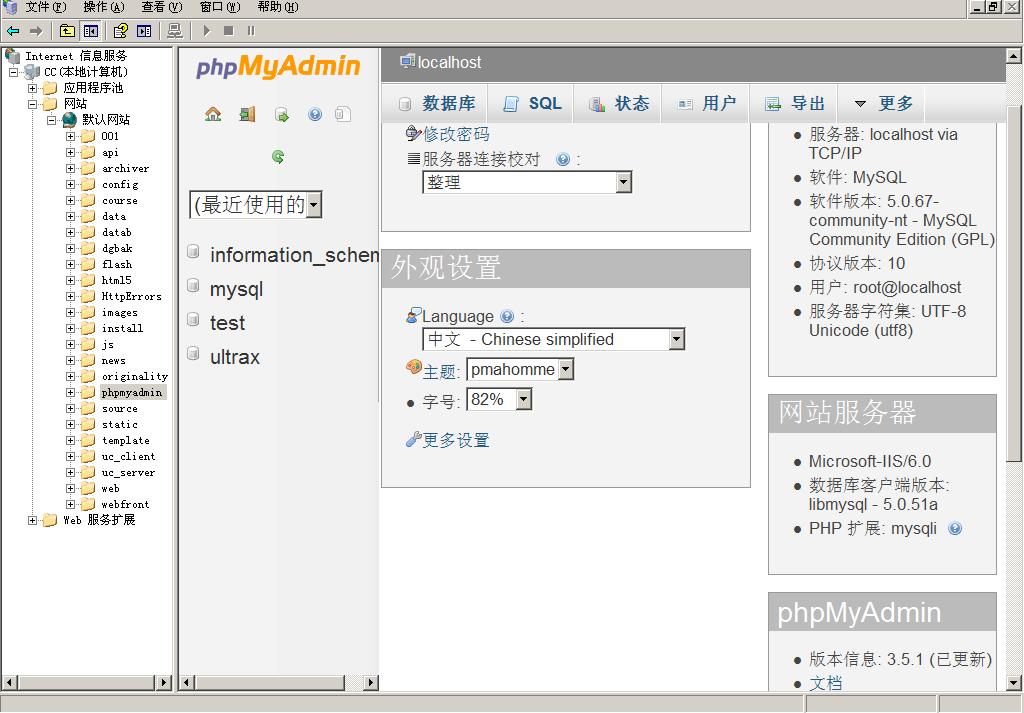The image size is (1024, 713).
Task: Open the phpMyAdmin documentation help icon
Action: click(315, 115)
